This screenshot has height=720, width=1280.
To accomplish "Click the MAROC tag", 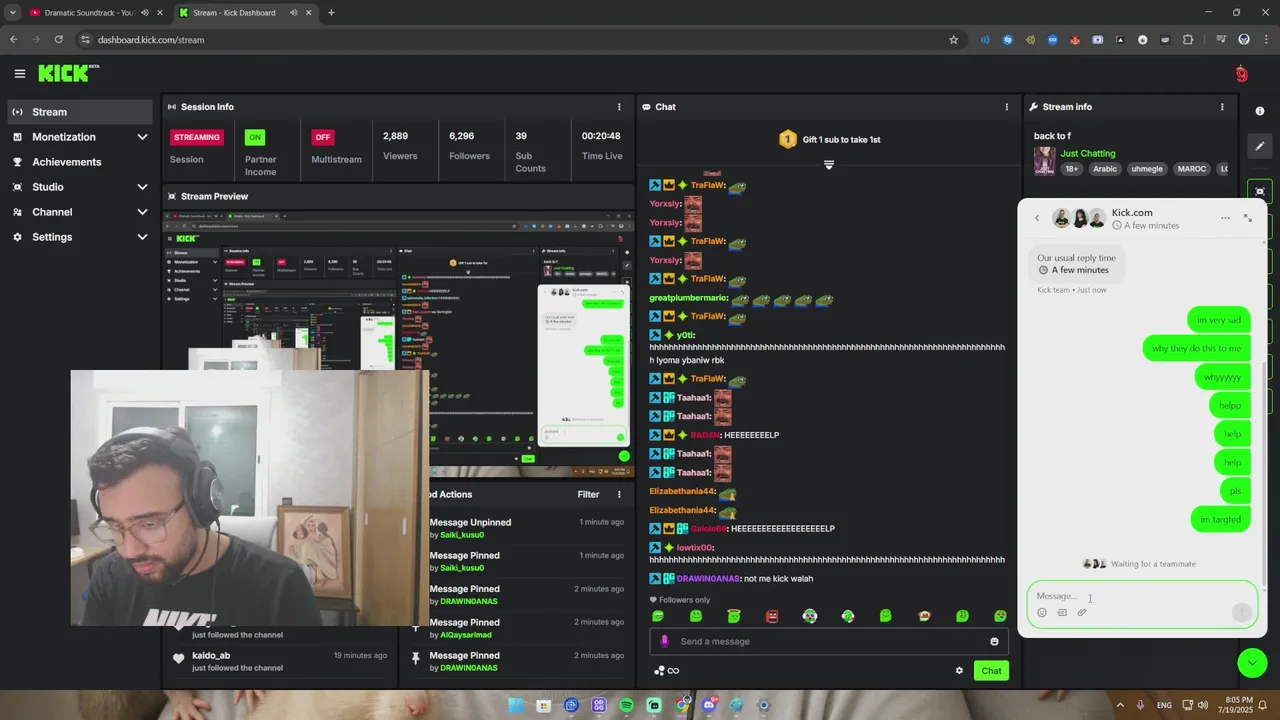I will click(1191, 169).
